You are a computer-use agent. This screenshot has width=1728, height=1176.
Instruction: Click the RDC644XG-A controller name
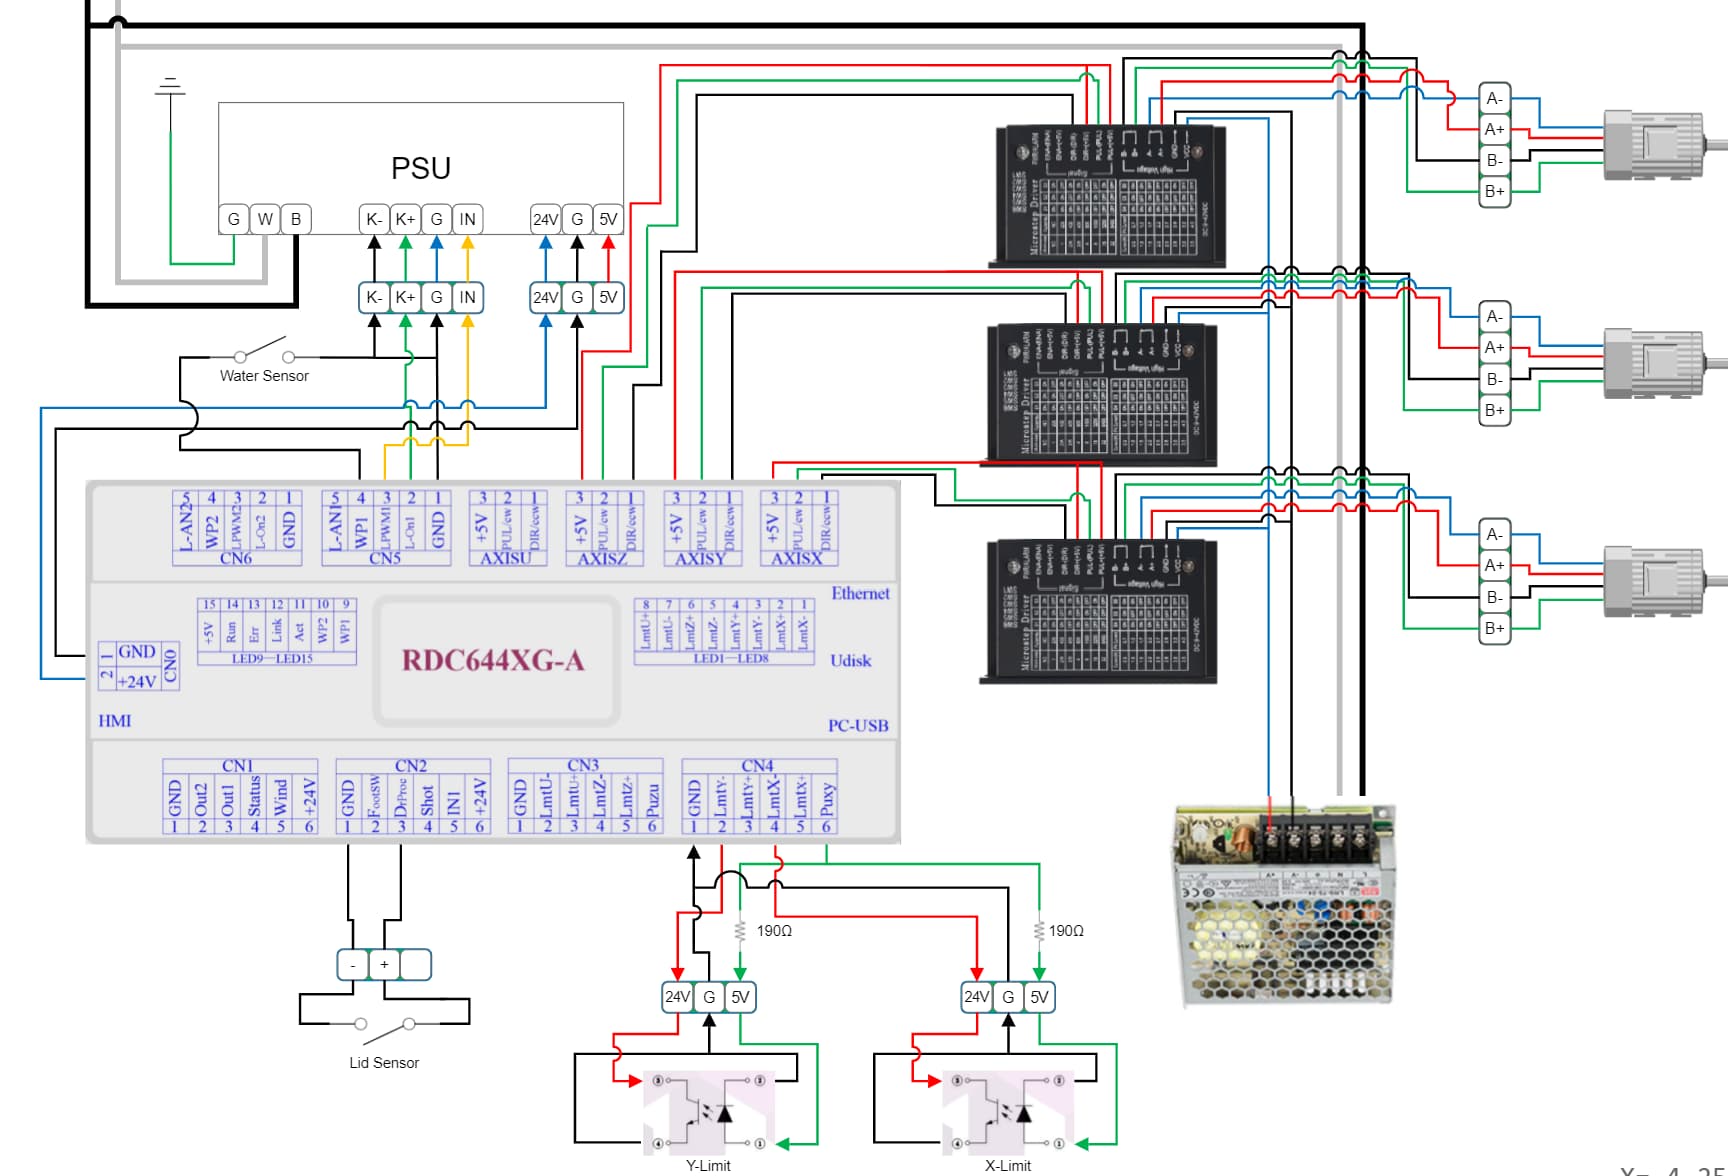point(493,660)
